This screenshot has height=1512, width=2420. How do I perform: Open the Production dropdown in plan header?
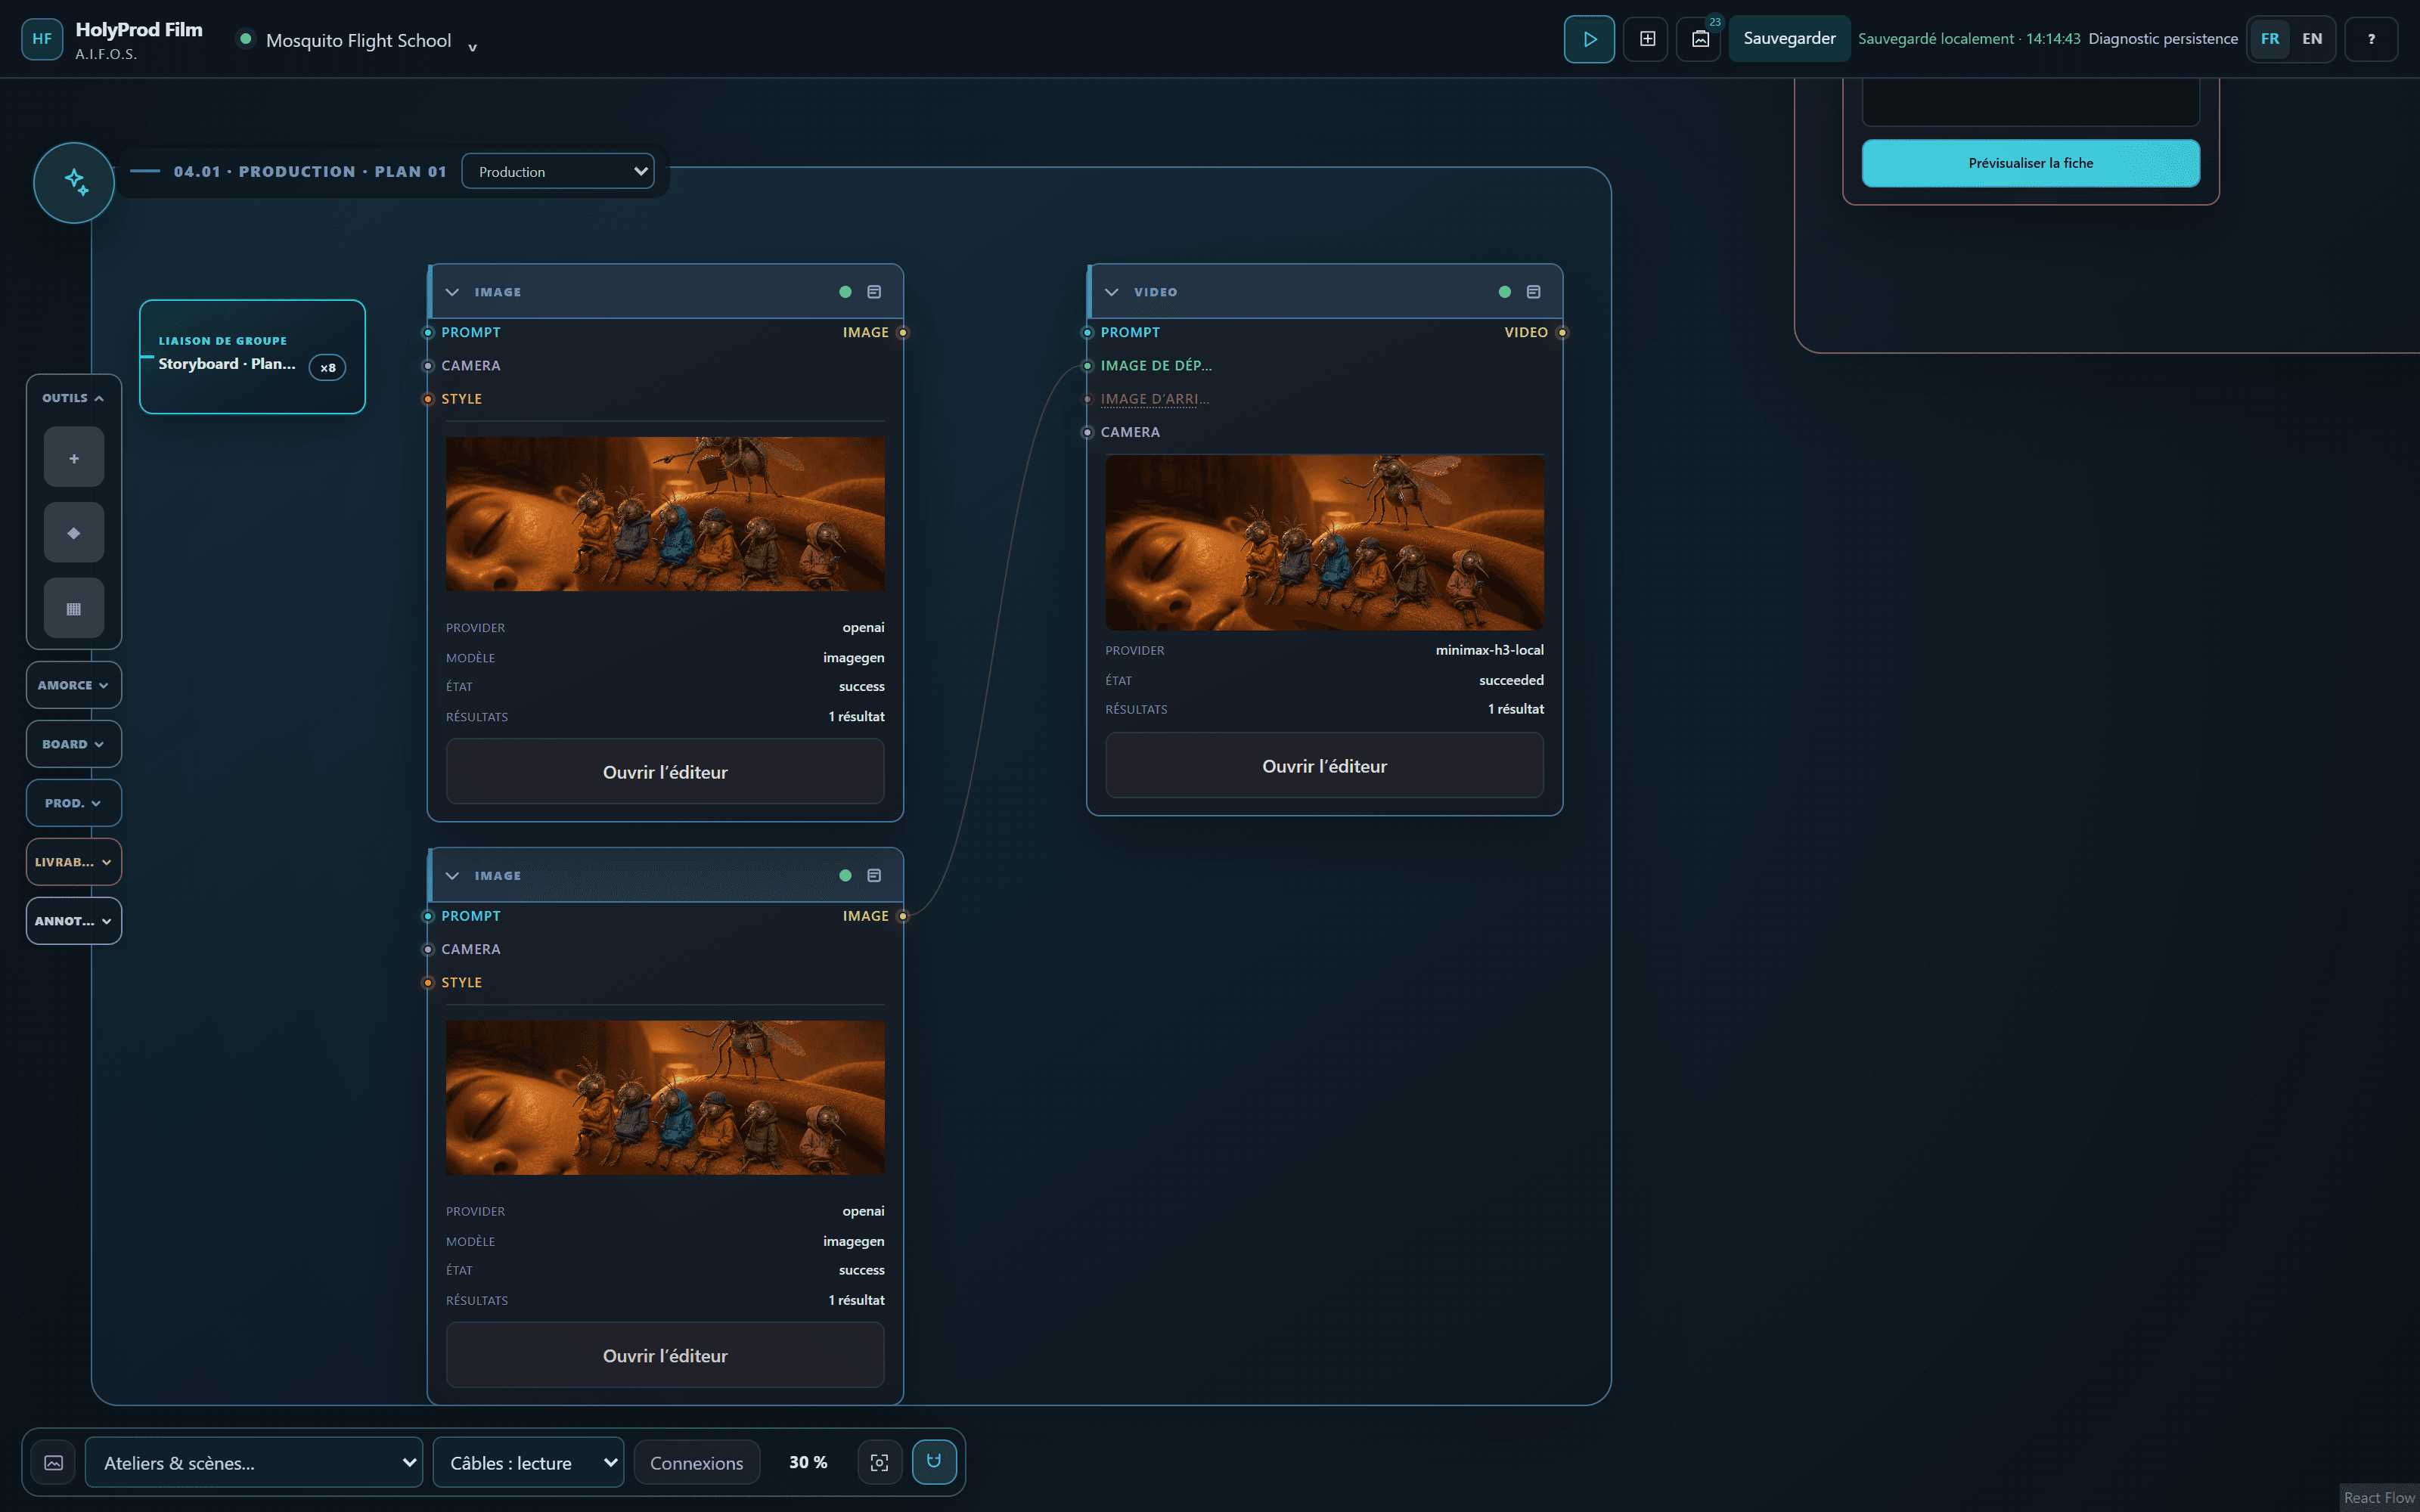(558, 171)
